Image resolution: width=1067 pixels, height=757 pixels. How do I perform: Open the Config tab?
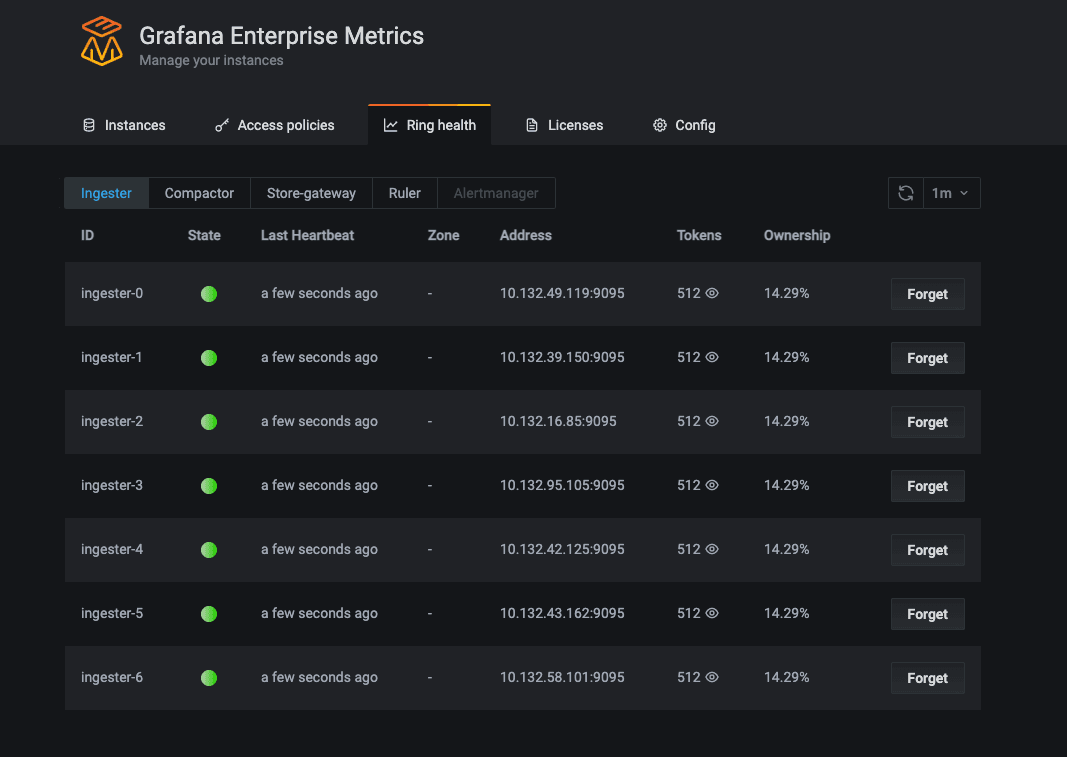pyautogui.click(x=684, y=125)
